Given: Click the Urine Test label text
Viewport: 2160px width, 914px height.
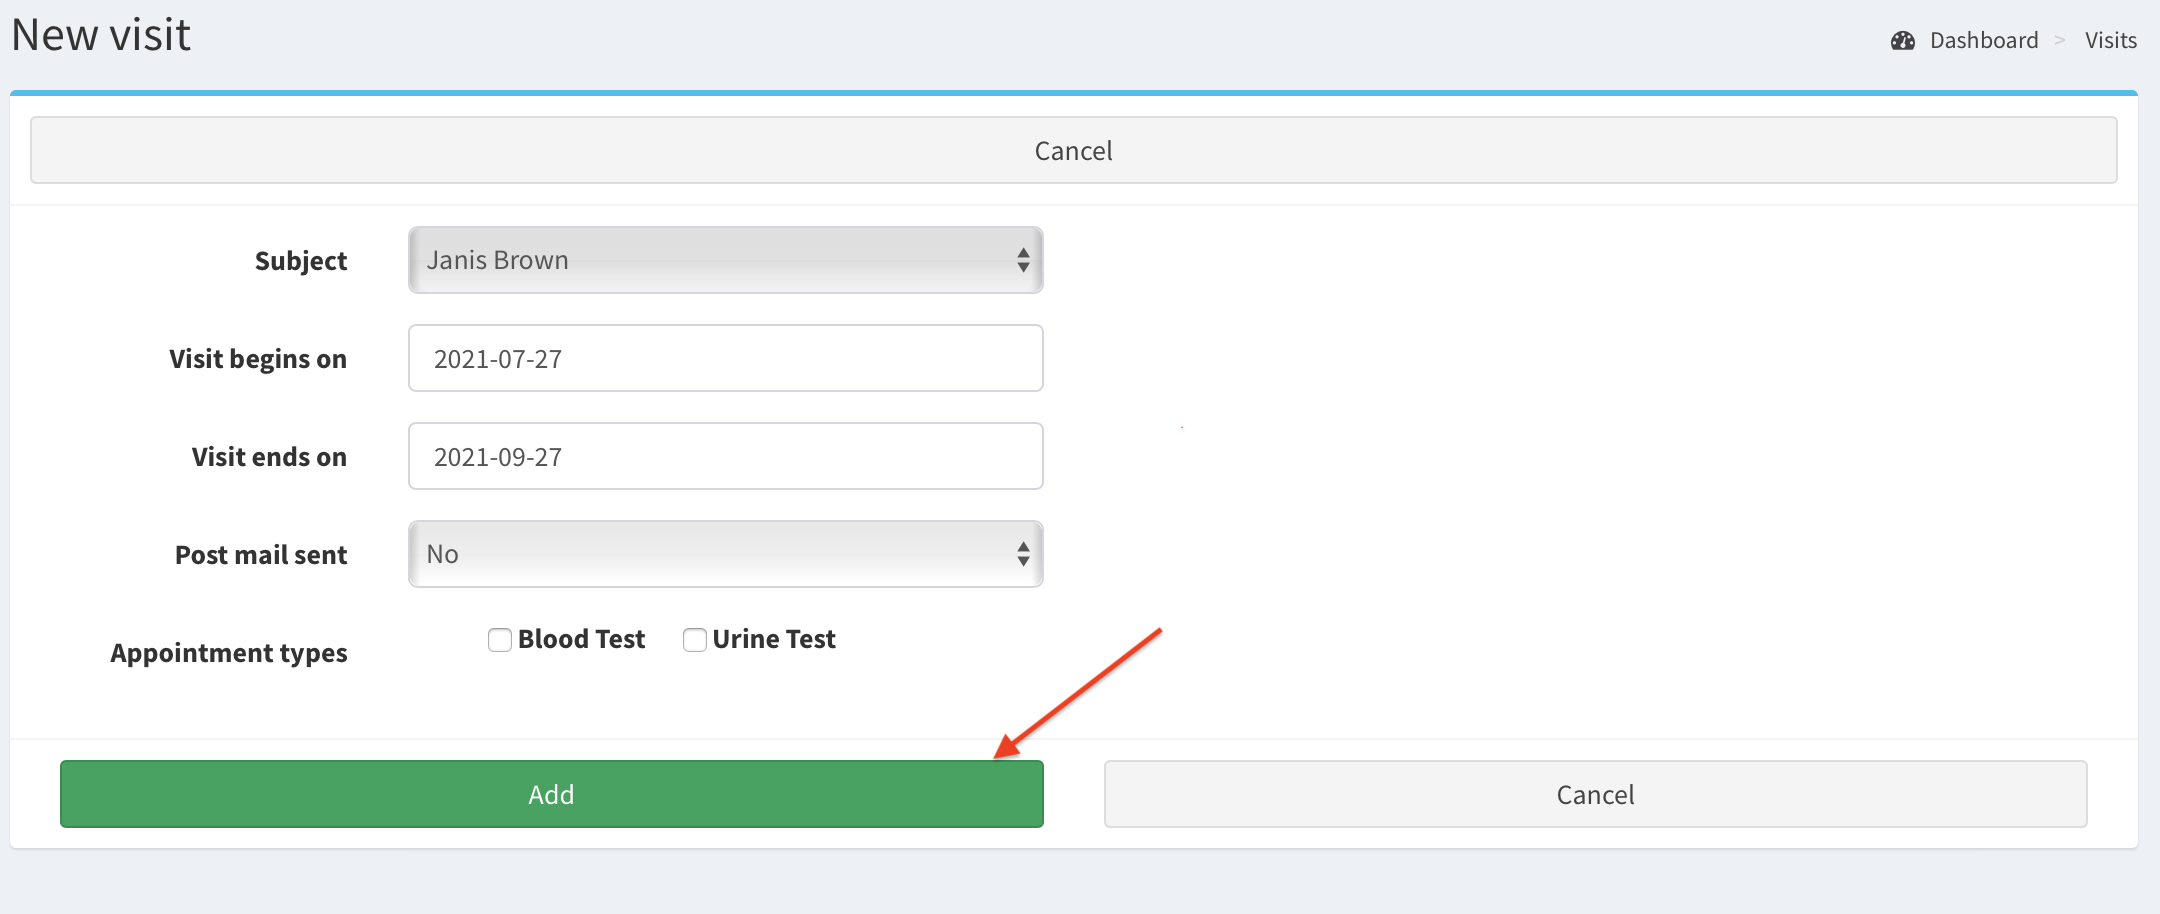Looking at the screenshot, I should pos(774,640).
